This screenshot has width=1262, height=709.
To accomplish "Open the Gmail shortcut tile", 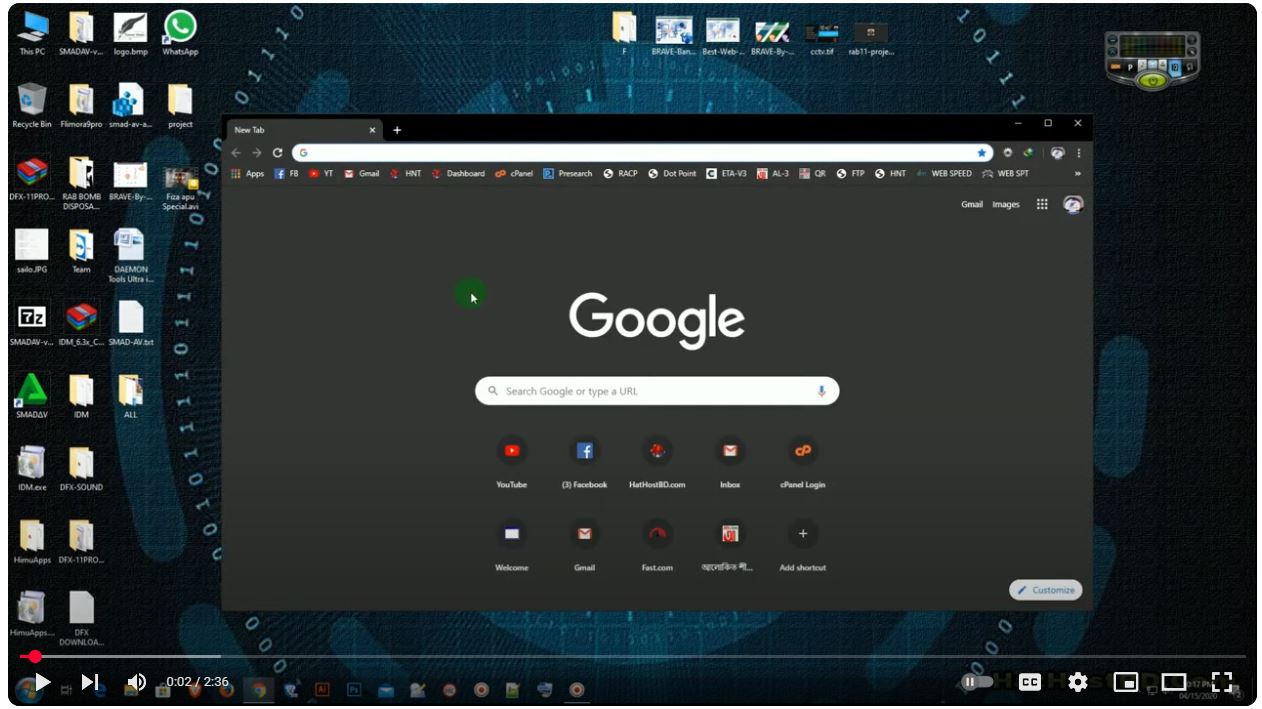I will [x=585, y=545].
